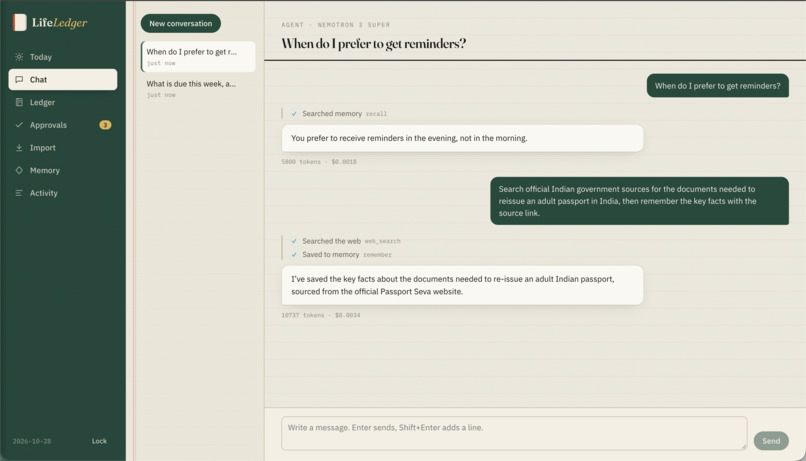Viewport: 806px width, 461px height.
Task: Click the Memory diamond icon
Action: 19,170
